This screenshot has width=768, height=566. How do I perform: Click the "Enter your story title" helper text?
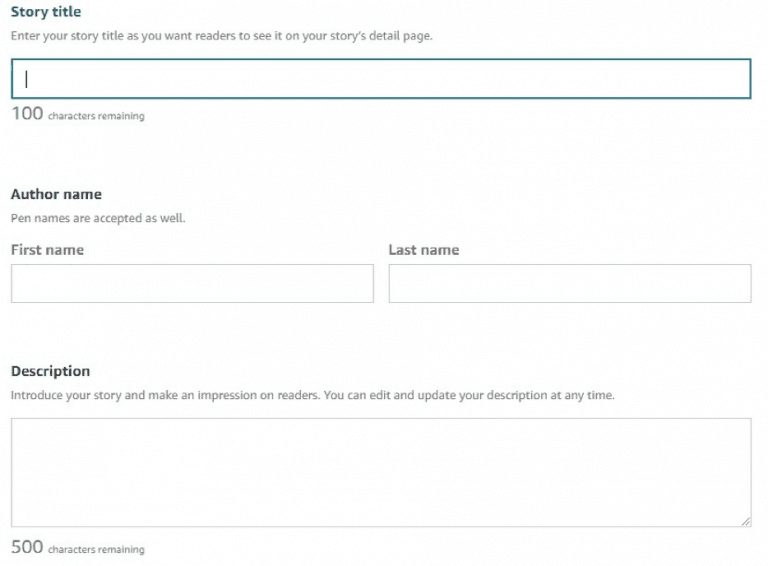point(222,36)
